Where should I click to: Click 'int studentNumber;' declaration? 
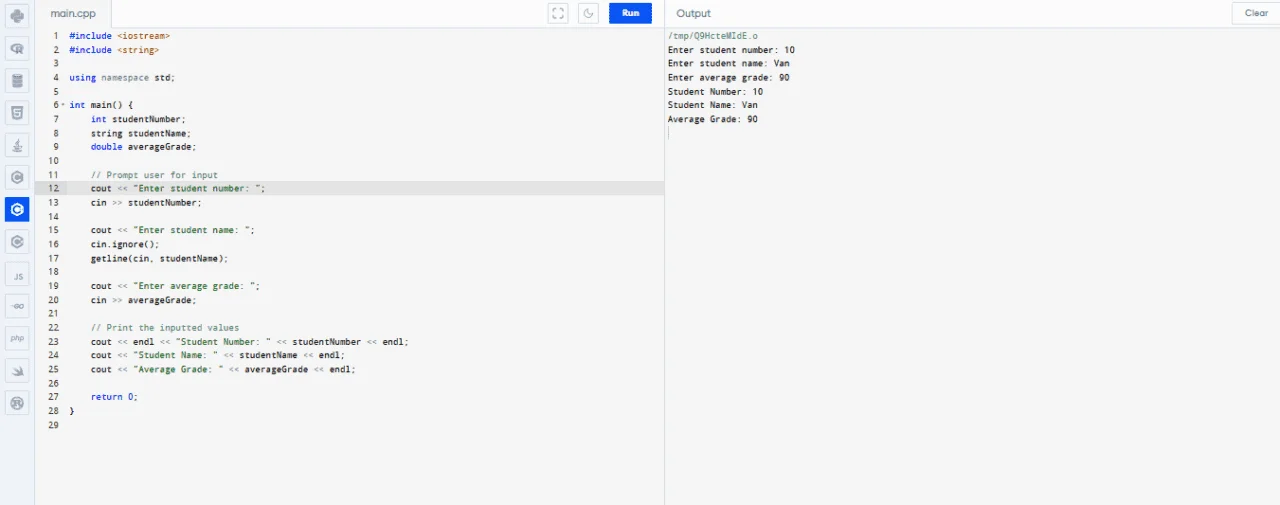138,119
